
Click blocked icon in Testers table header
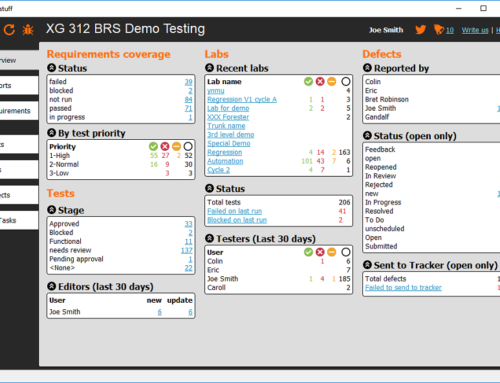(332, 252)
